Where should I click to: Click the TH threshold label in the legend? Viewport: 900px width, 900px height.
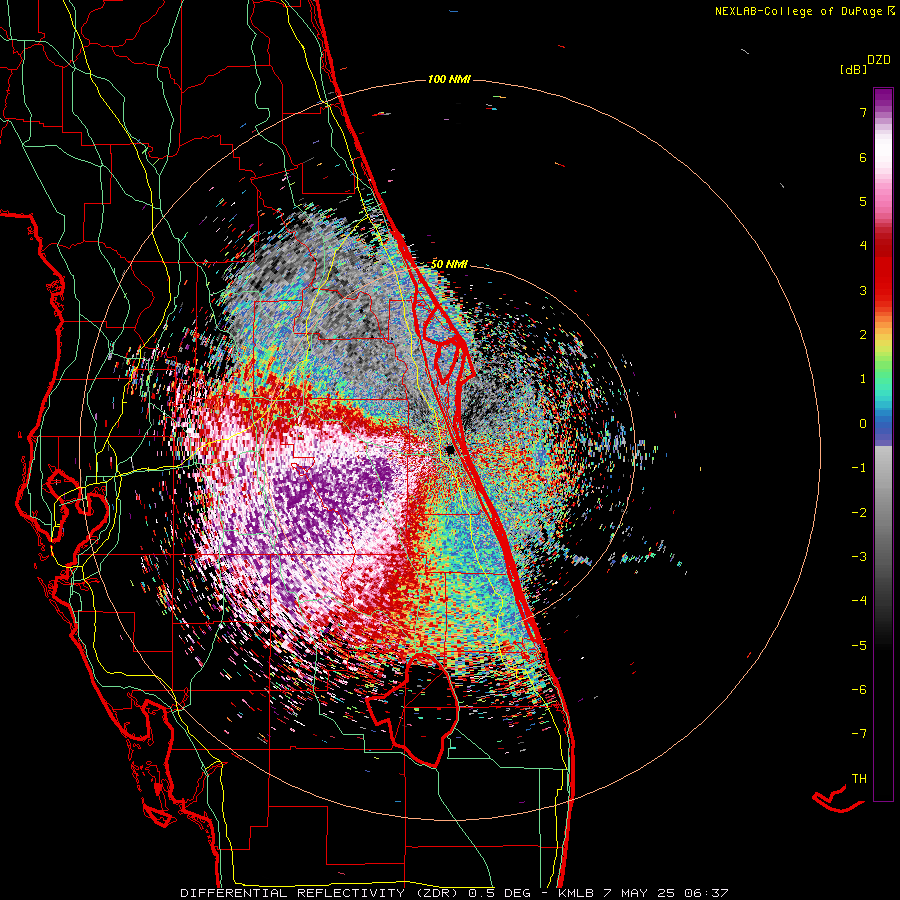(x=859, y=779)
